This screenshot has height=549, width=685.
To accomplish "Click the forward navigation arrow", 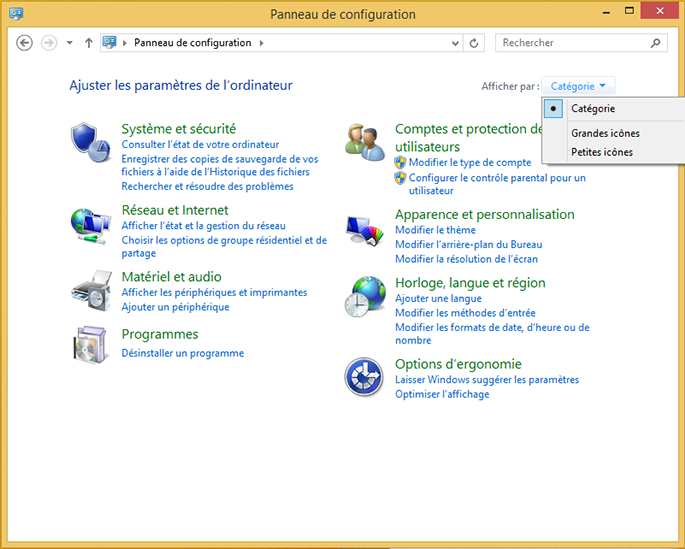I will [x=49, y=43].
